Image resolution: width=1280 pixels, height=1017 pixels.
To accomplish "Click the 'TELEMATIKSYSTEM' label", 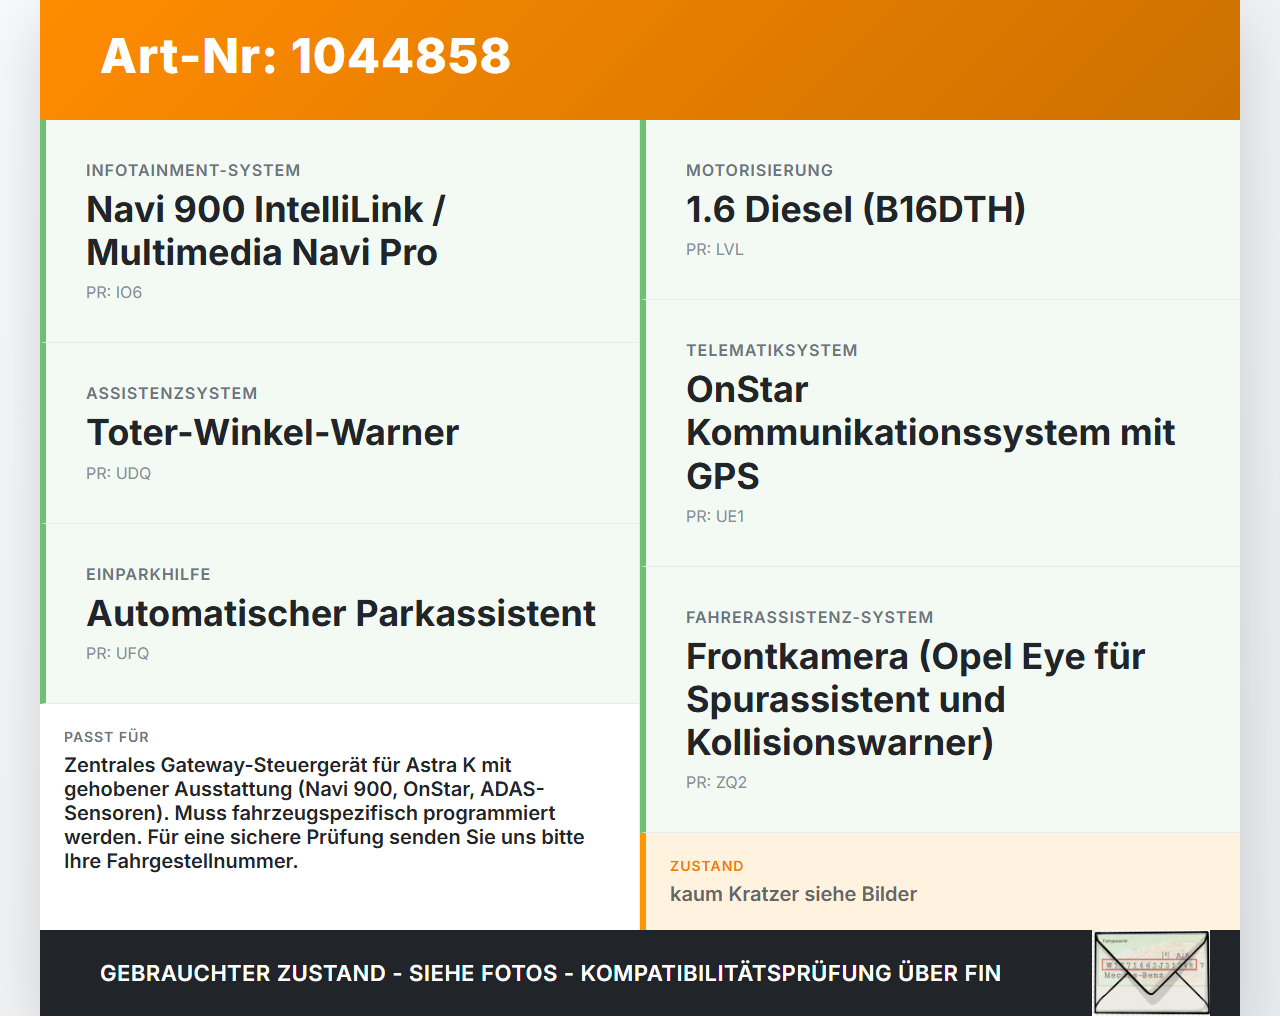I will click(772, 351).
